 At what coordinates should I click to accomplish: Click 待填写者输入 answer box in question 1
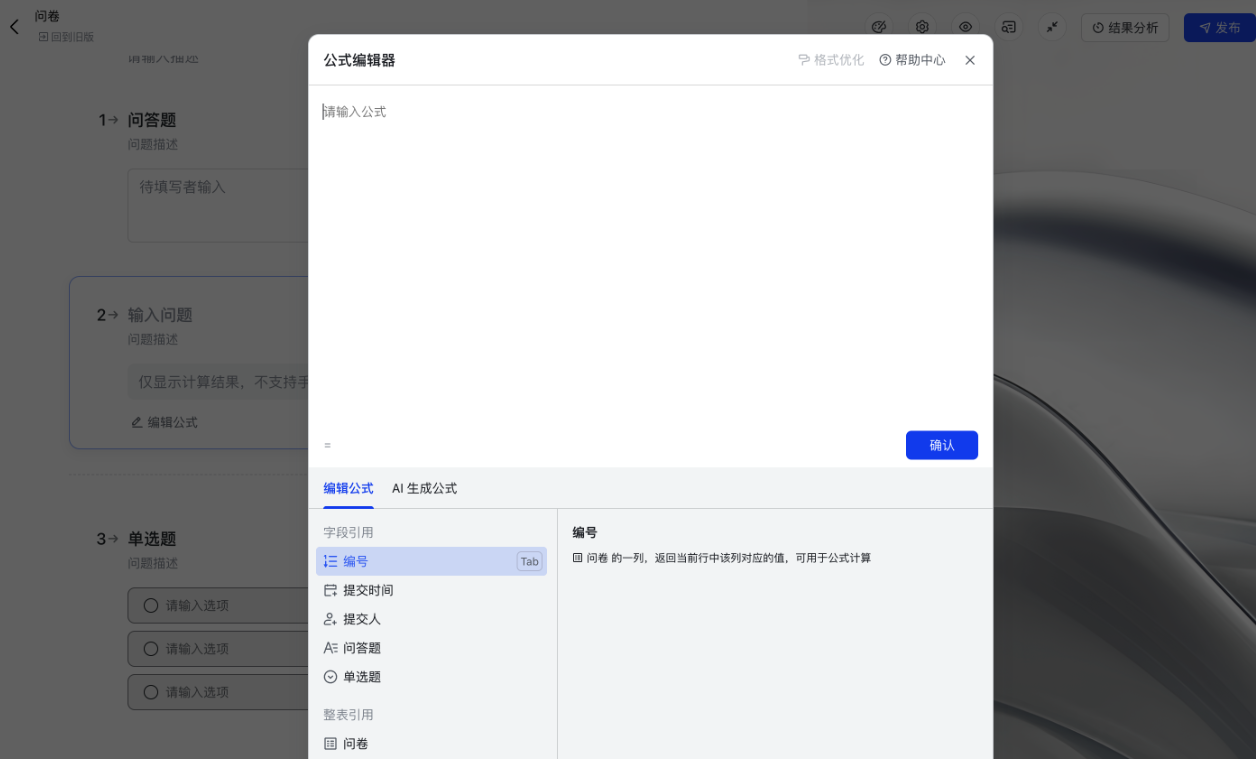(x=218, y=205)
